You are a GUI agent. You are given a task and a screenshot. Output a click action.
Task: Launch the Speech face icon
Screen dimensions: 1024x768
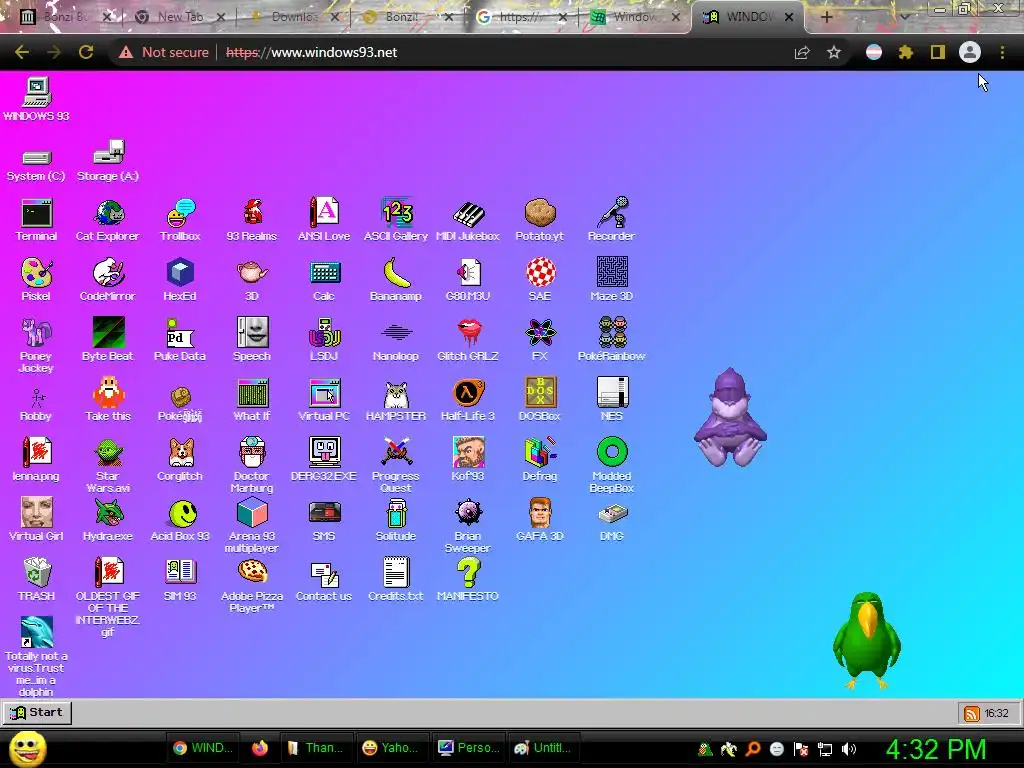coord(252,340)
